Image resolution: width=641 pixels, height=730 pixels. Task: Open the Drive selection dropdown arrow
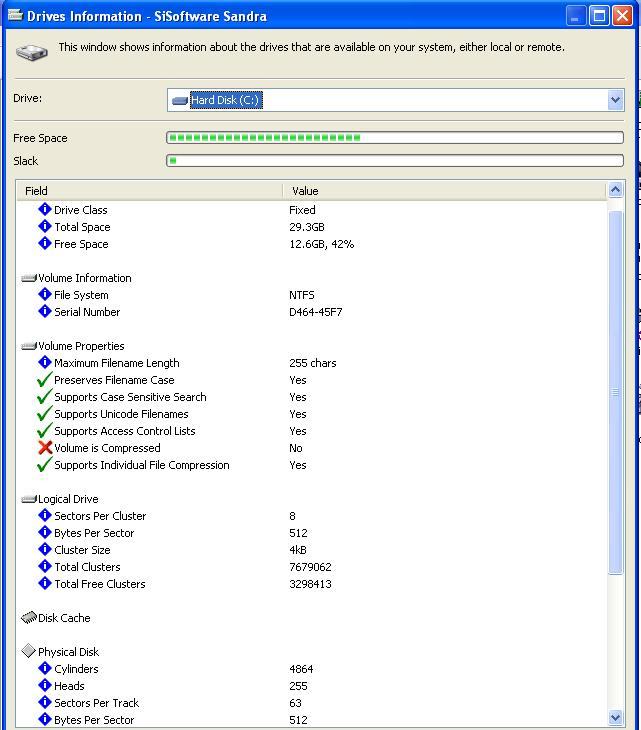[615, 100]
